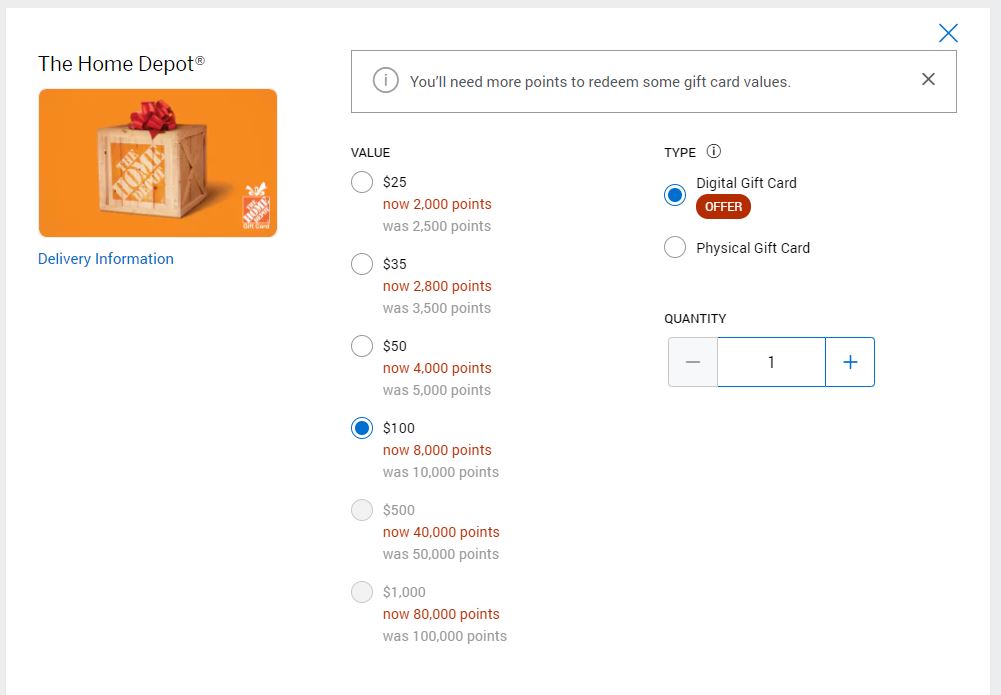This screenshot has height=695, width=1001.
Task: Click inside the quantity input field
Action: pos(770,362)
